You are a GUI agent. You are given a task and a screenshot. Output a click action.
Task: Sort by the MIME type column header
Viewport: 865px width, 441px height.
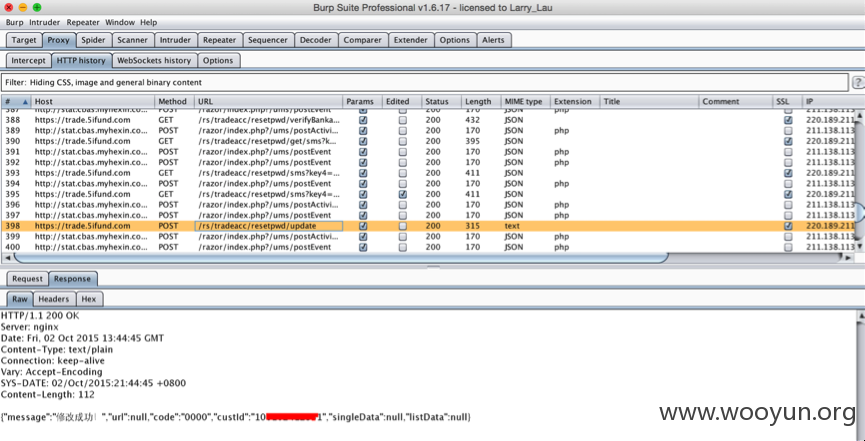(x=525, y=102)
